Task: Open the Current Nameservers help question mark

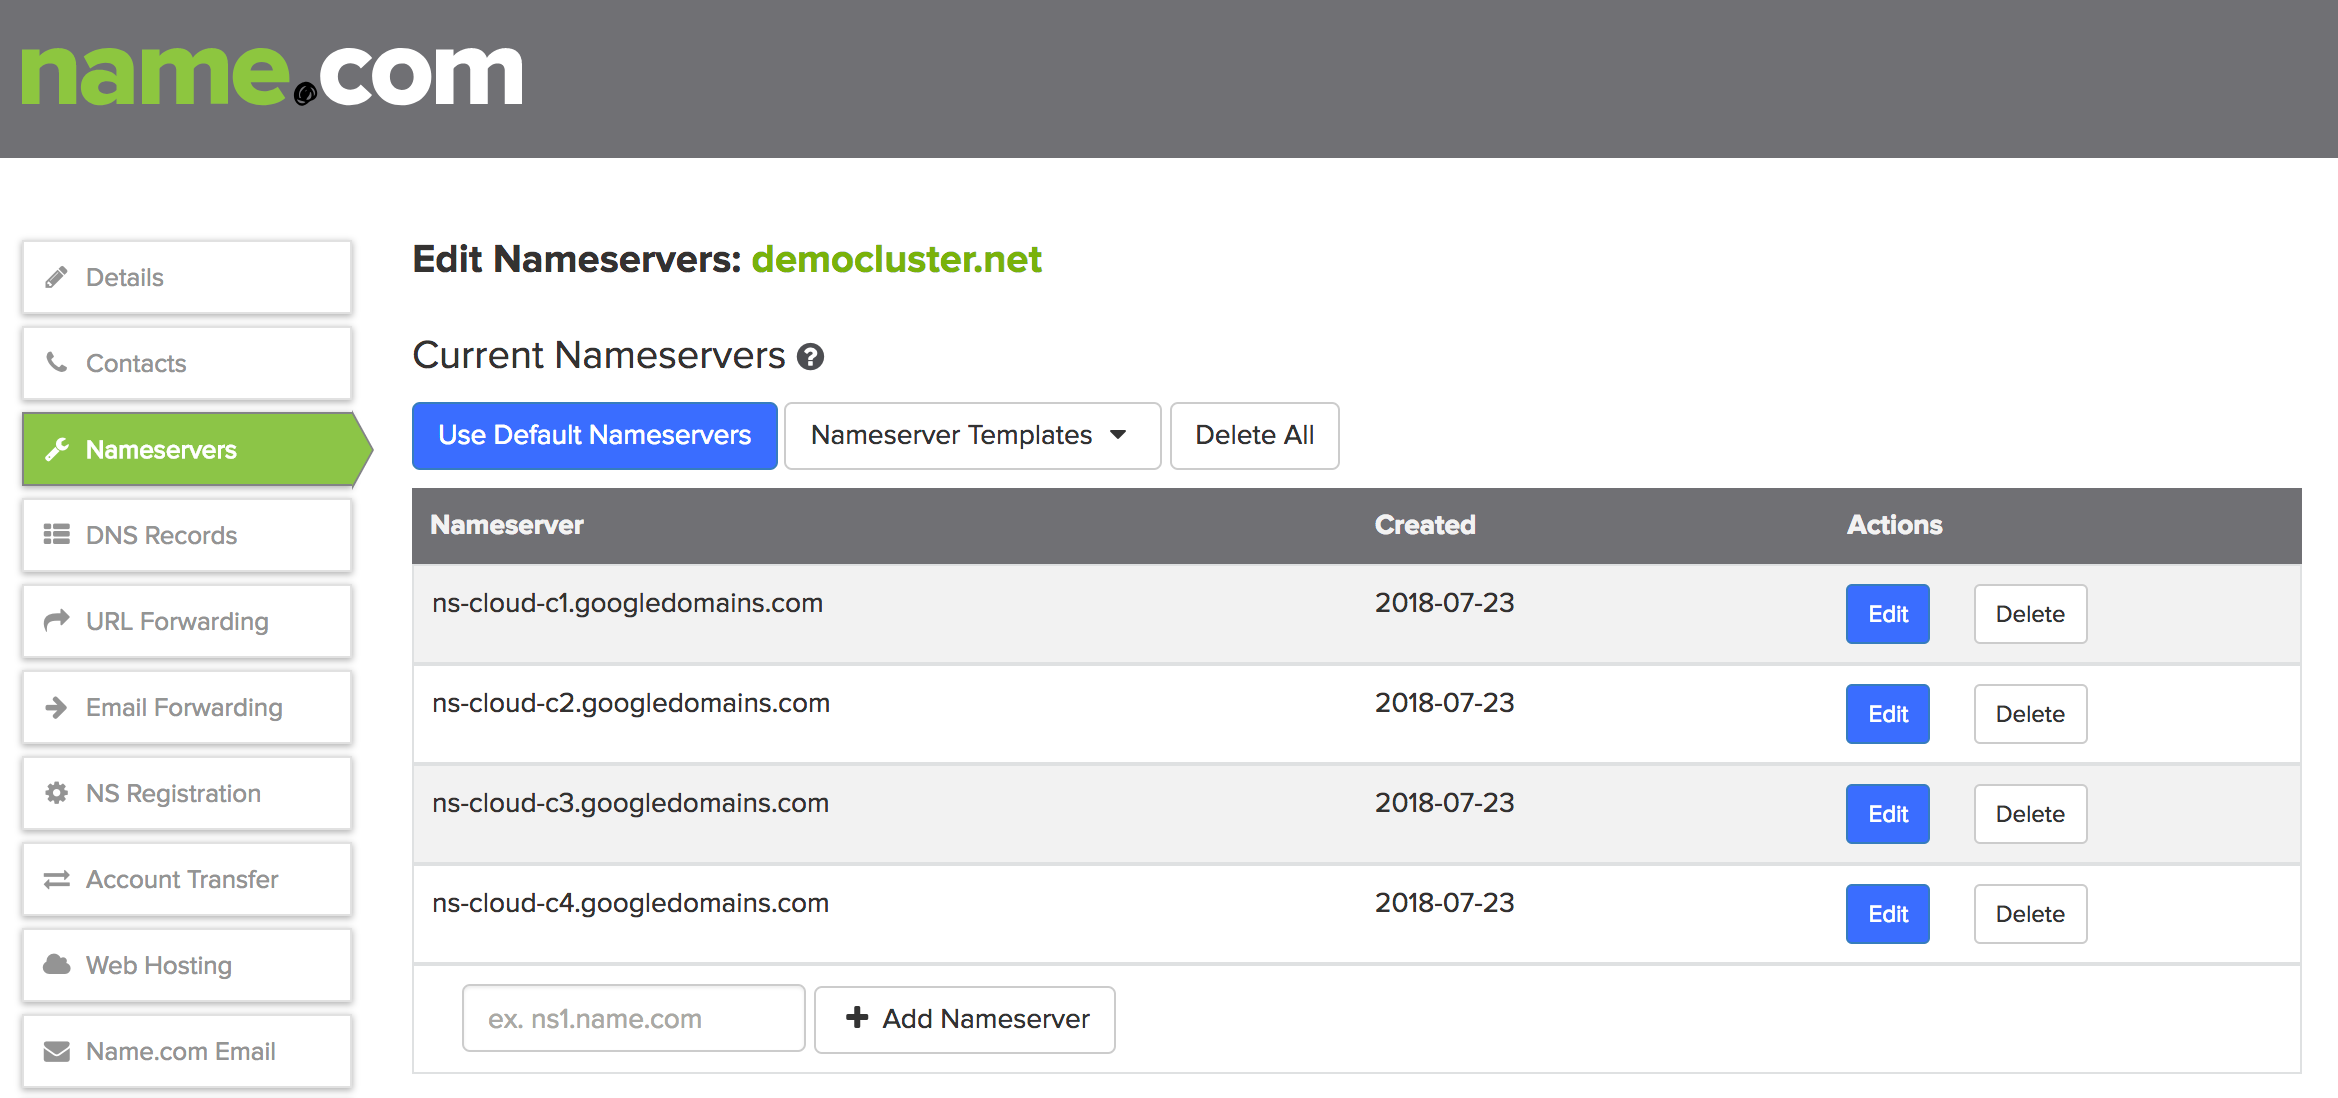Action: [x=810, y=357]
